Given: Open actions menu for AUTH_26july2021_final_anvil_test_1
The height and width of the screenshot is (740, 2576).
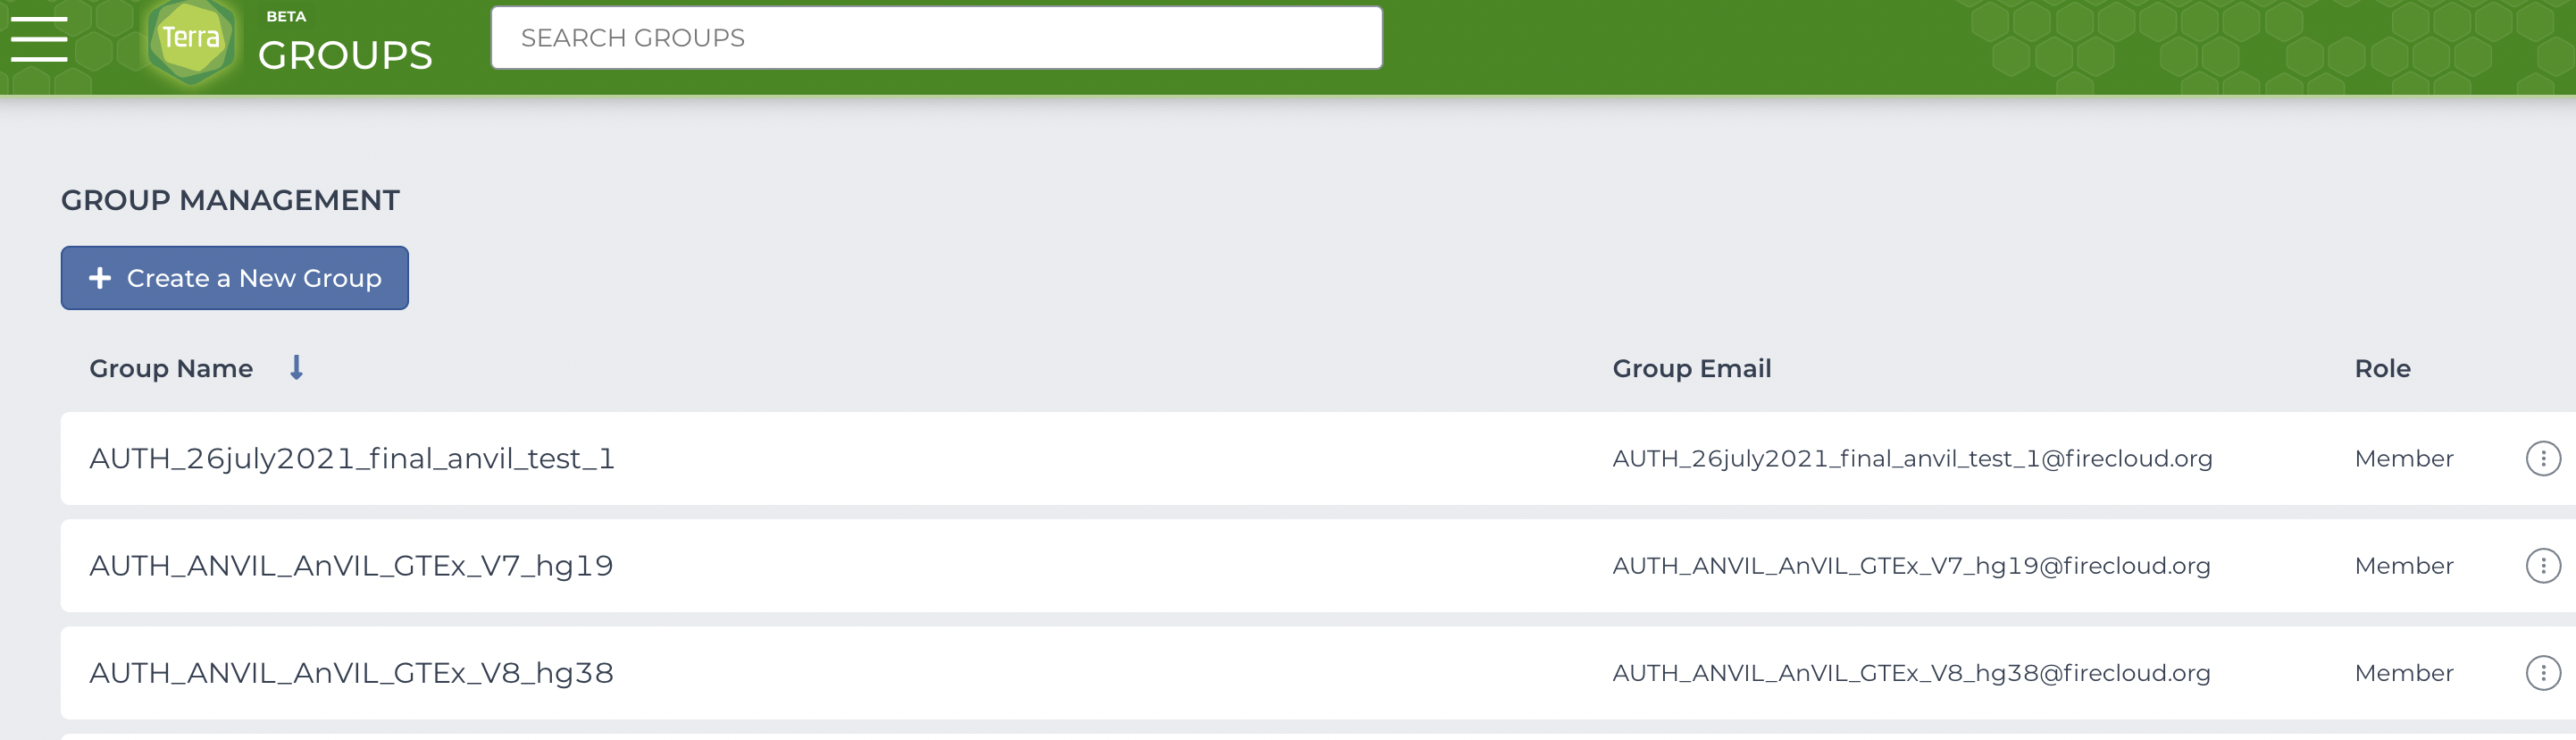Looking at the screenshot, I should click(2542, 459).
